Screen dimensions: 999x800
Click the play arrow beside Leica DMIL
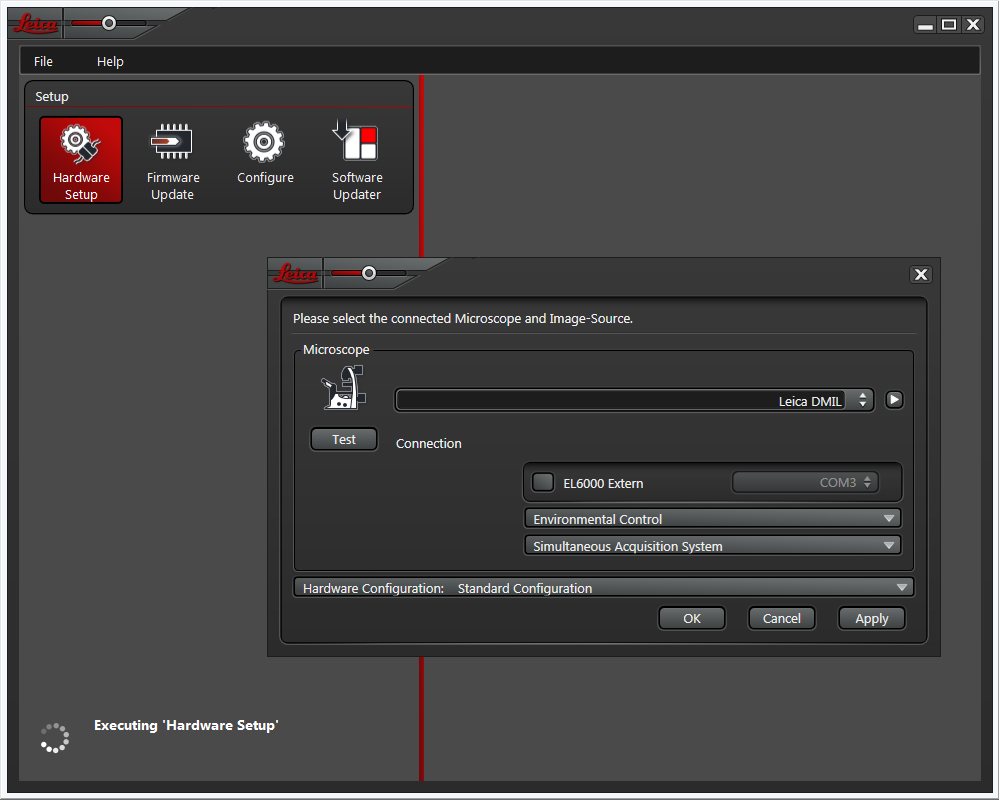(895, 400)
